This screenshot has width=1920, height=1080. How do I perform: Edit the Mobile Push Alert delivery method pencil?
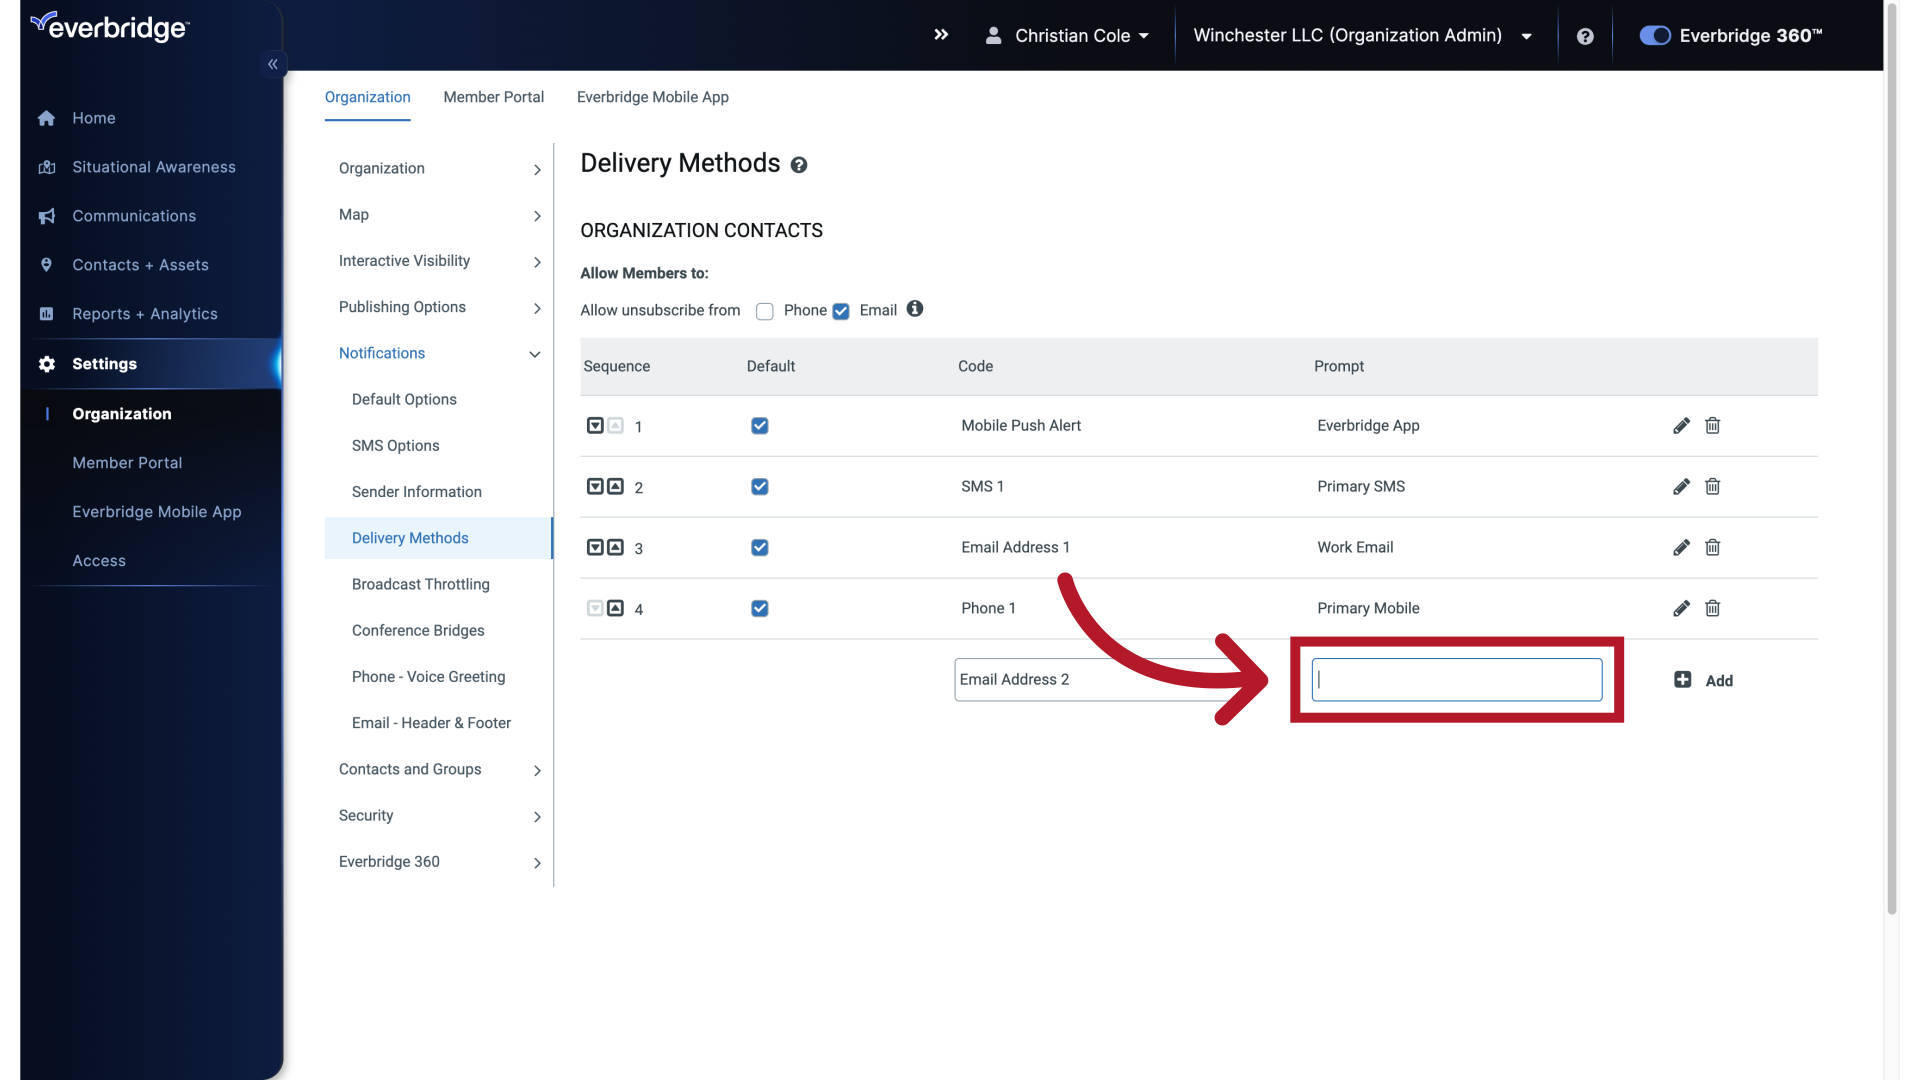[1681, 425]
